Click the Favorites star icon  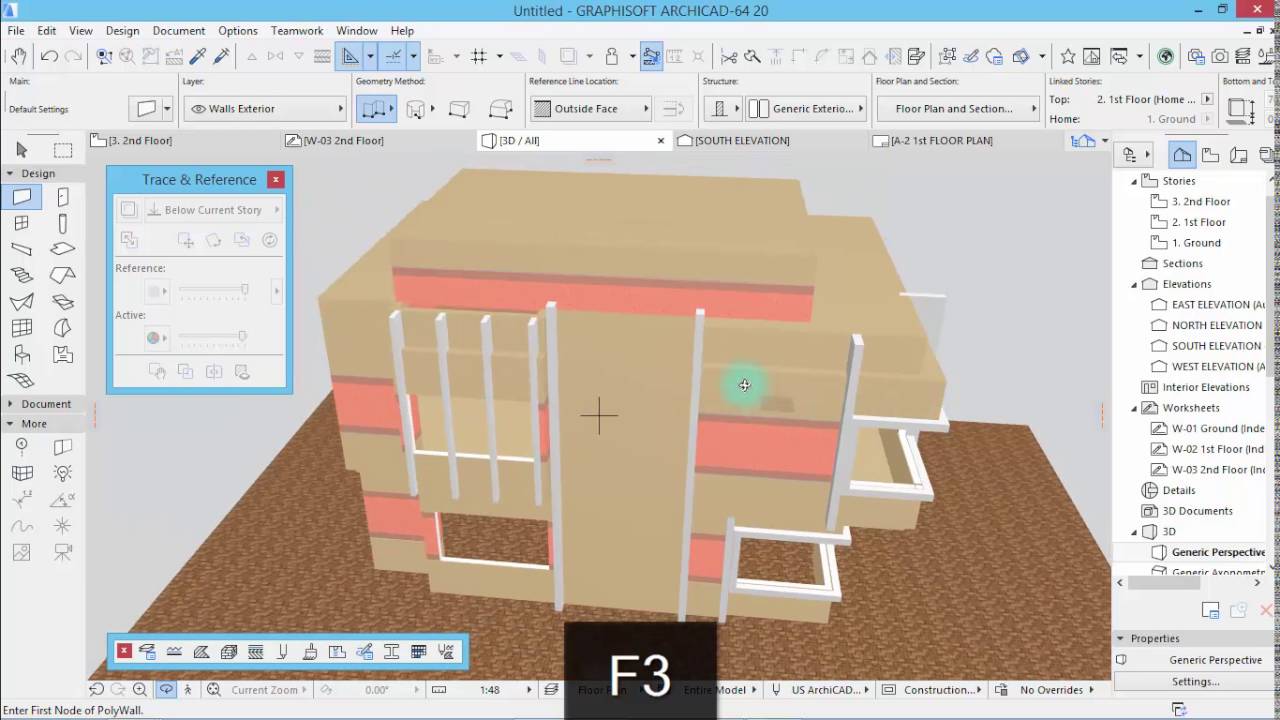click(1068, 56)
